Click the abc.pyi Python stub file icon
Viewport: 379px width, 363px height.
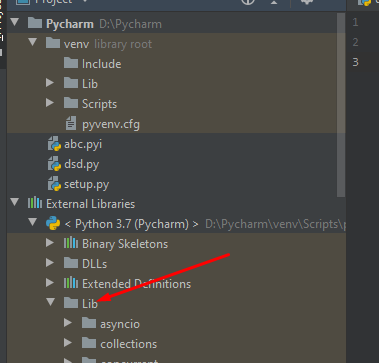(54, 144)
